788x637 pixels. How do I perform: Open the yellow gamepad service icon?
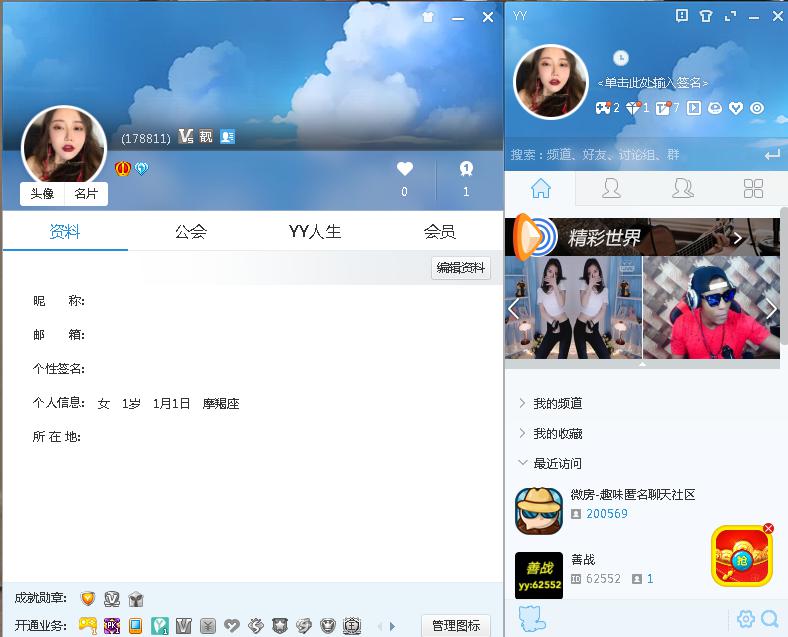[88, 625]
